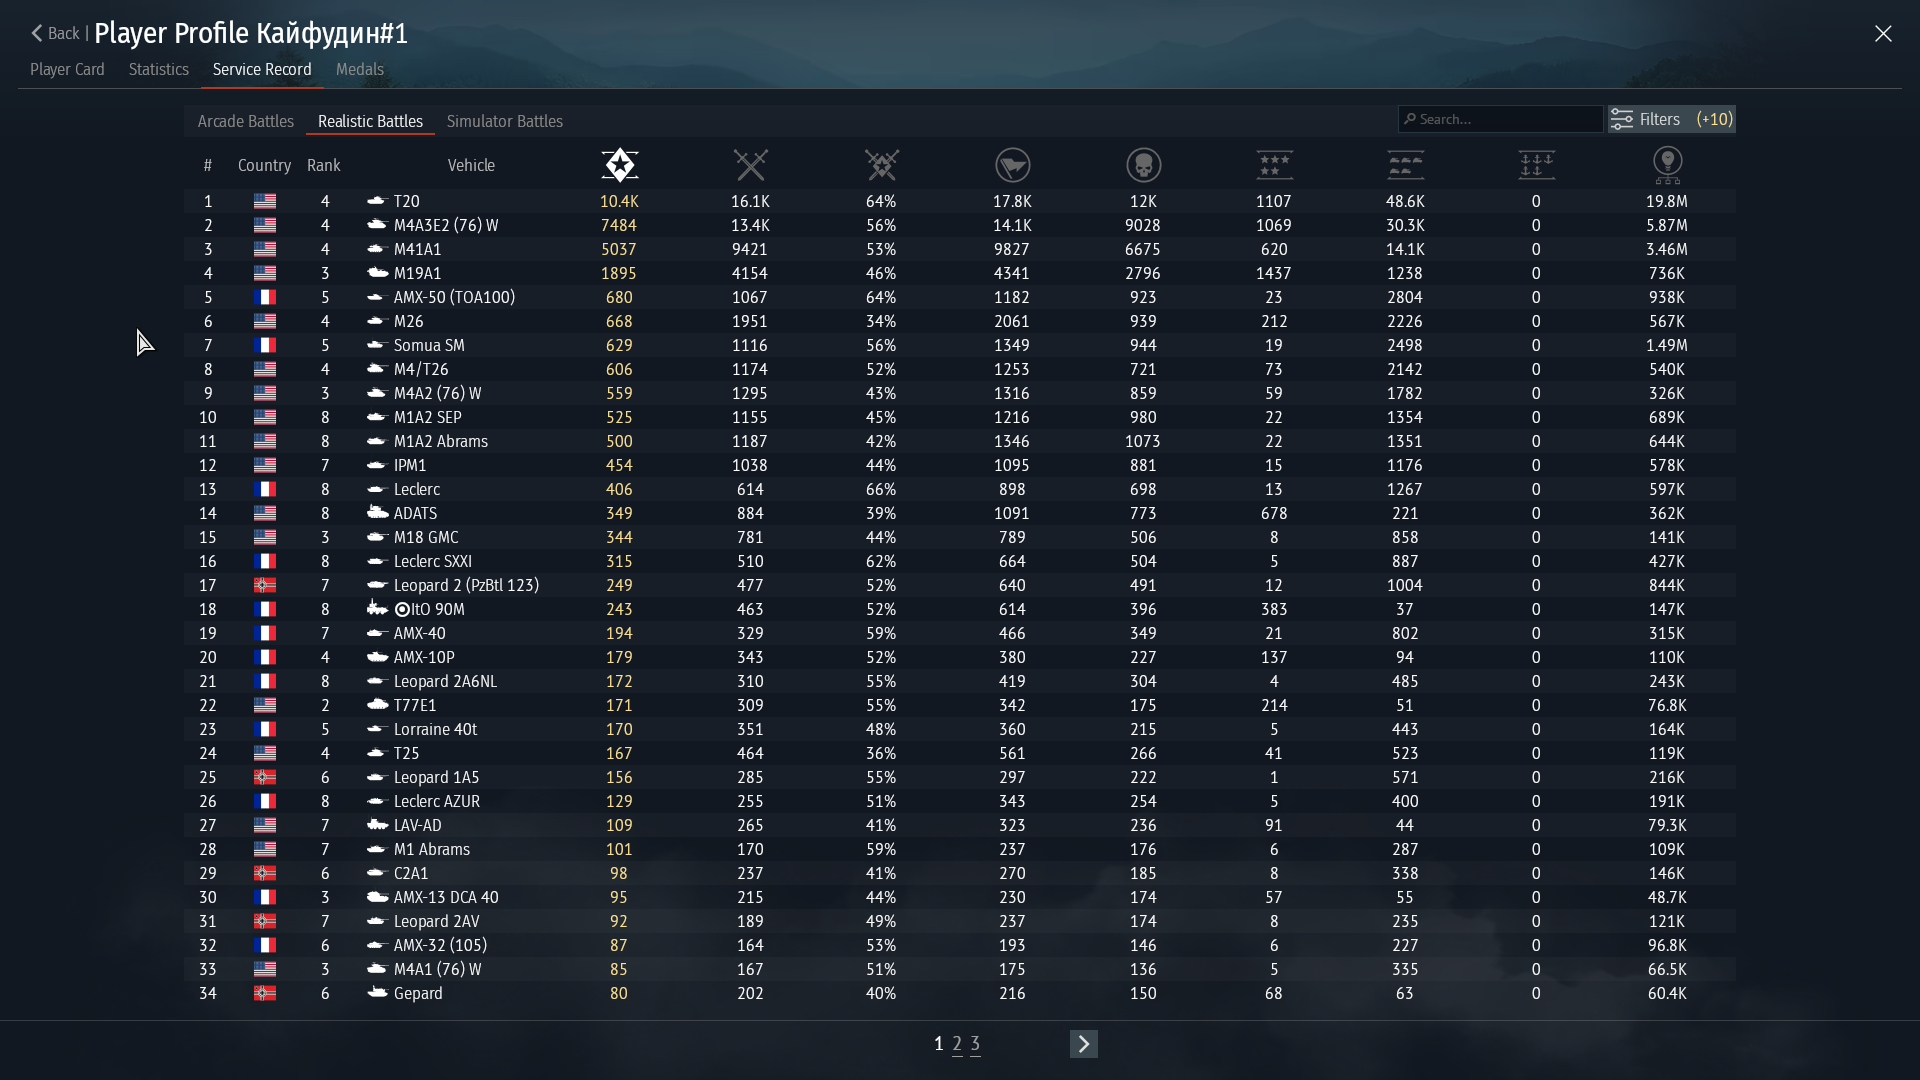The height and width of the screenshot is (1080, 1920).
Task: Click the M19A1 vehicle icon
Action: [x=377, y=273]
